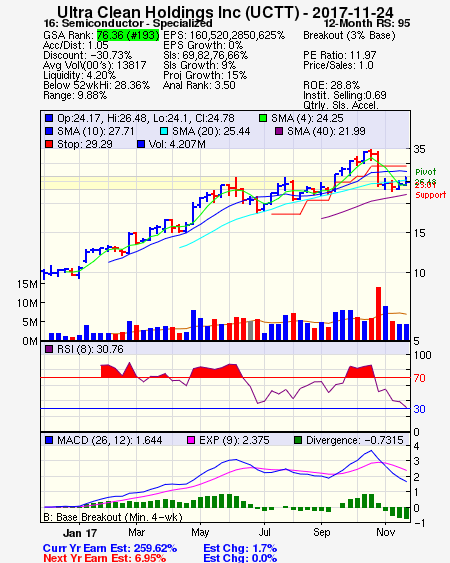Click the RSI (8): 30.76 legend text
This screenshot has width=450, height=563.
click(90, 349)
